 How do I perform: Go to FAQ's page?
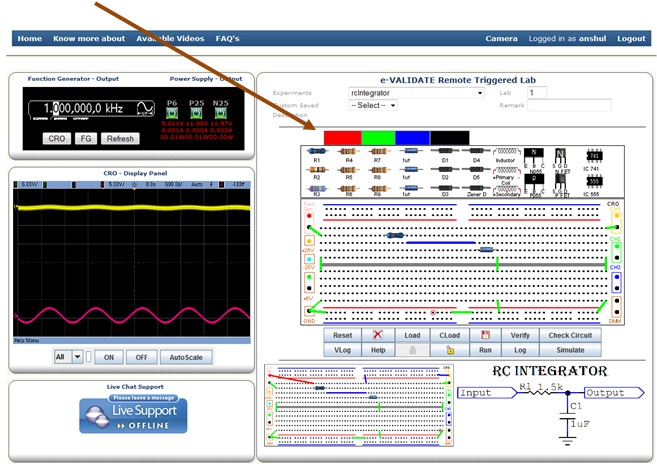(226, 38)
